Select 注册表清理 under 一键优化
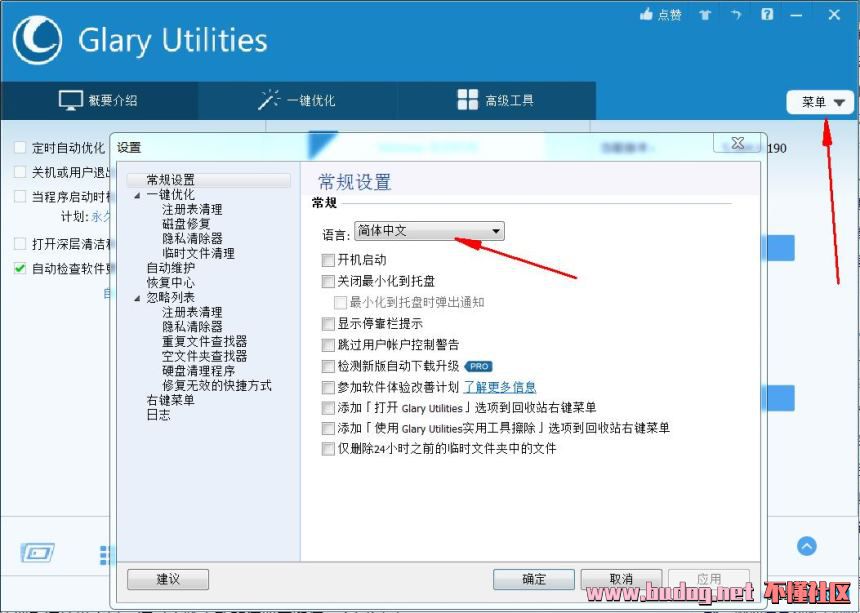 (192, 209)
